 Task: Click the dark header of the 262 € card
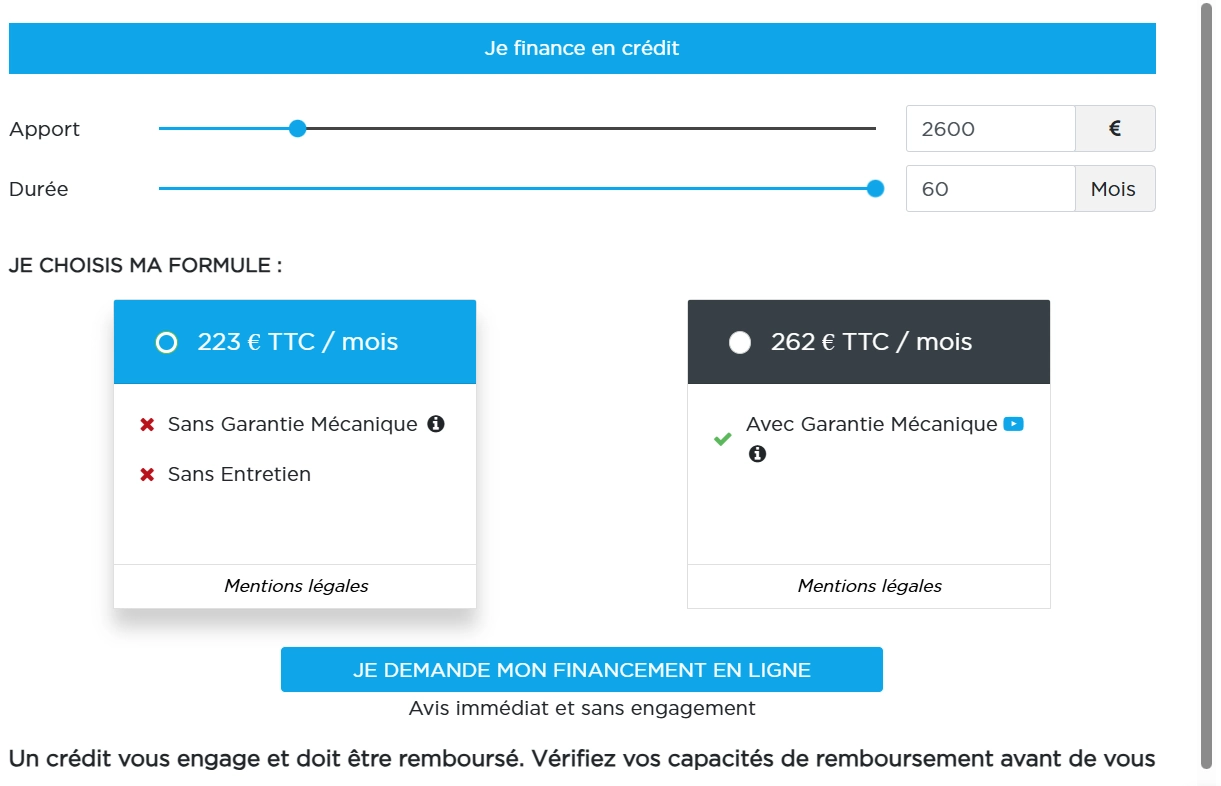coord(869,342)
